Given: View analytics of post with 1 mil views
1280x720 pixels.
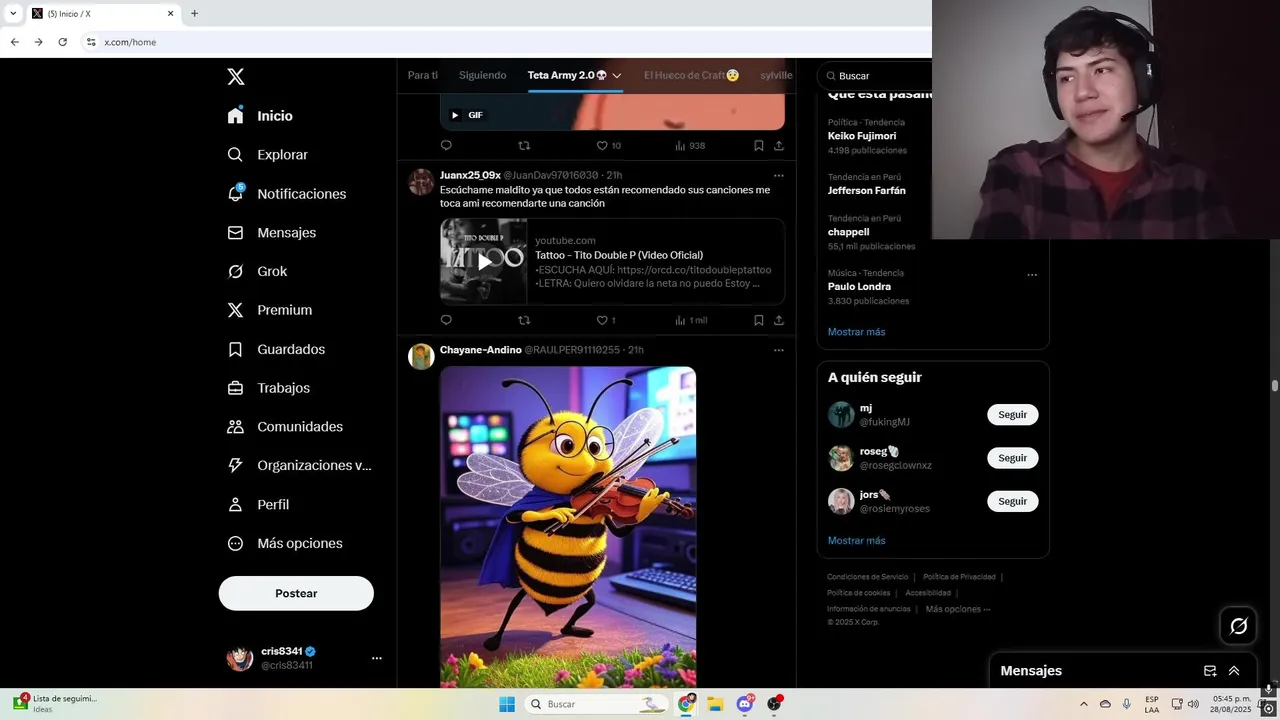Looking at the screenshot, I should point(691,320).
